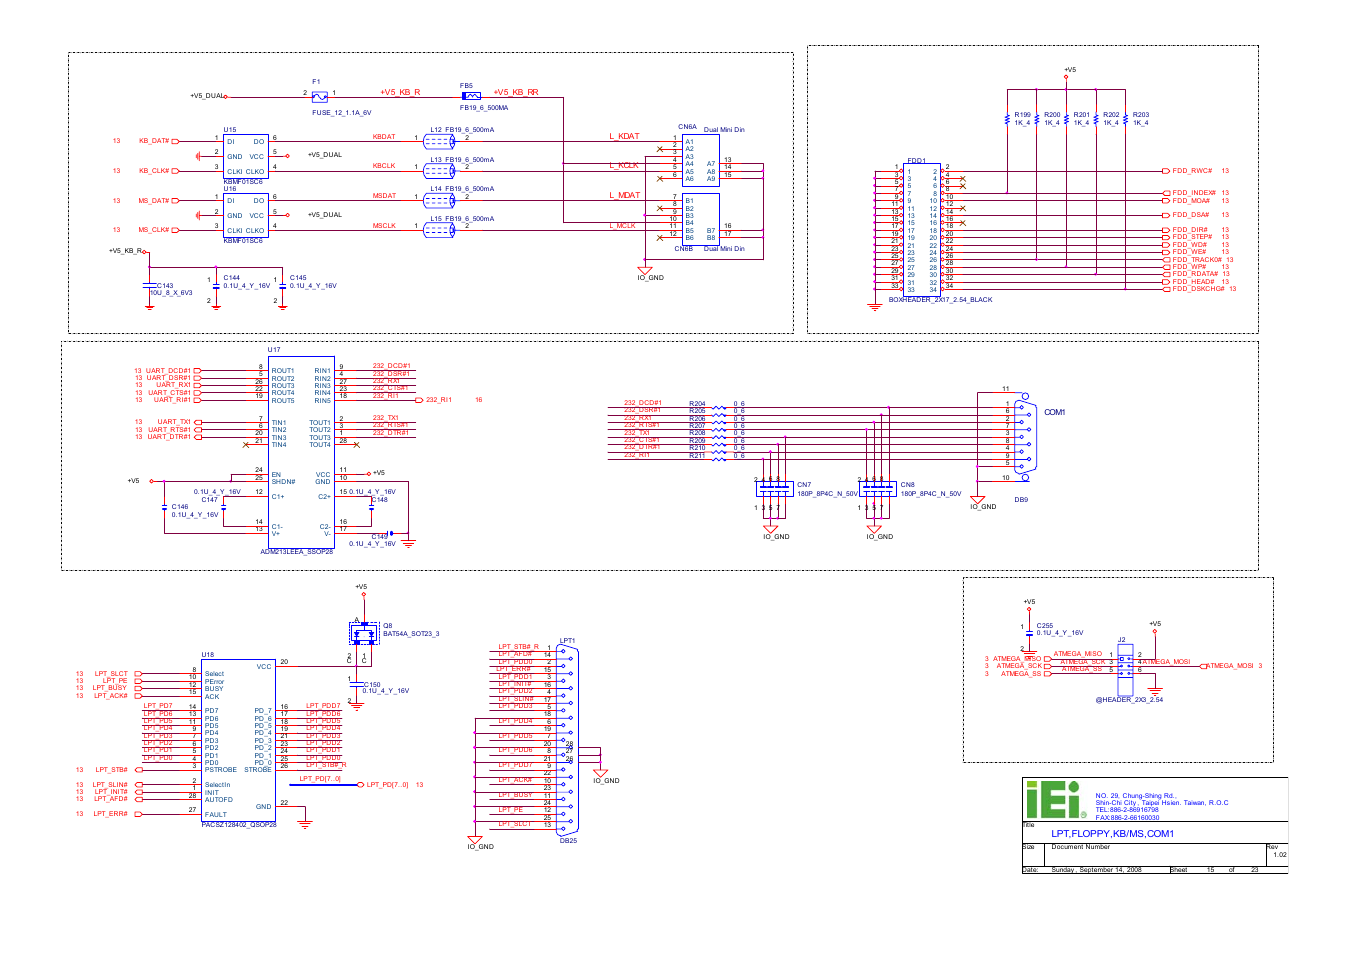Select ferrite bead L12 on KBDAT line
The image size is (1350, 954).
[439, 142]
